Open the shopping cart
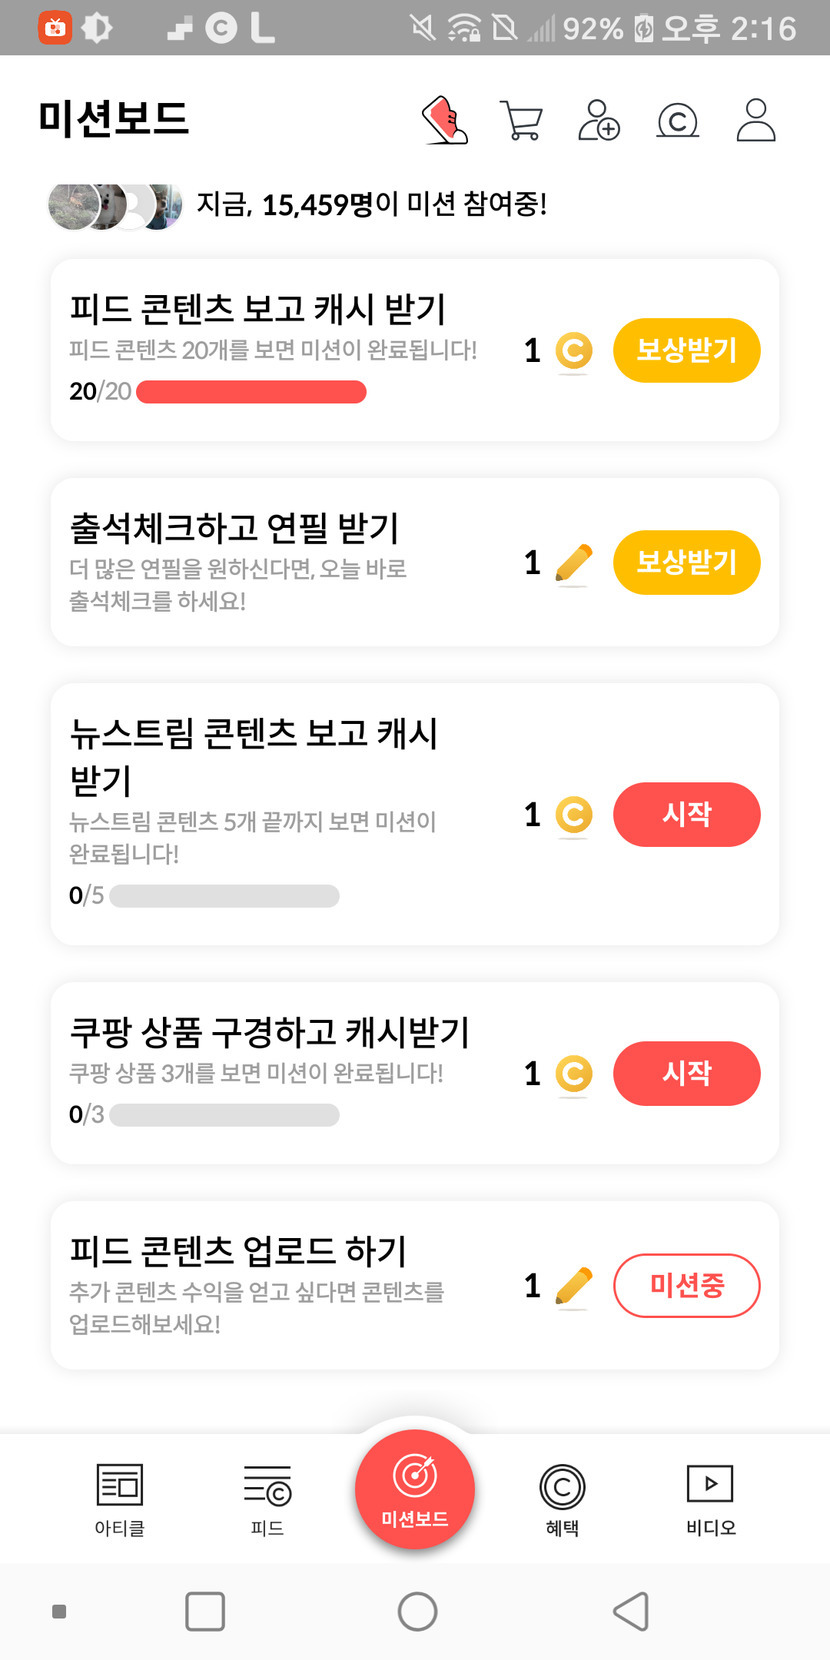The height and width of the screenshot is (1660, 830). [521, 120]
